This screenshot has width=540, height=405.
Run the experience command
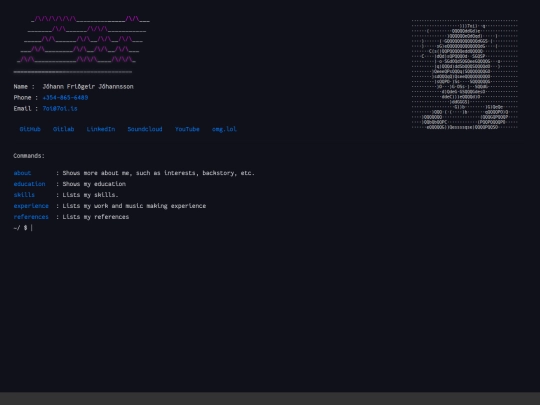point(31,206)
